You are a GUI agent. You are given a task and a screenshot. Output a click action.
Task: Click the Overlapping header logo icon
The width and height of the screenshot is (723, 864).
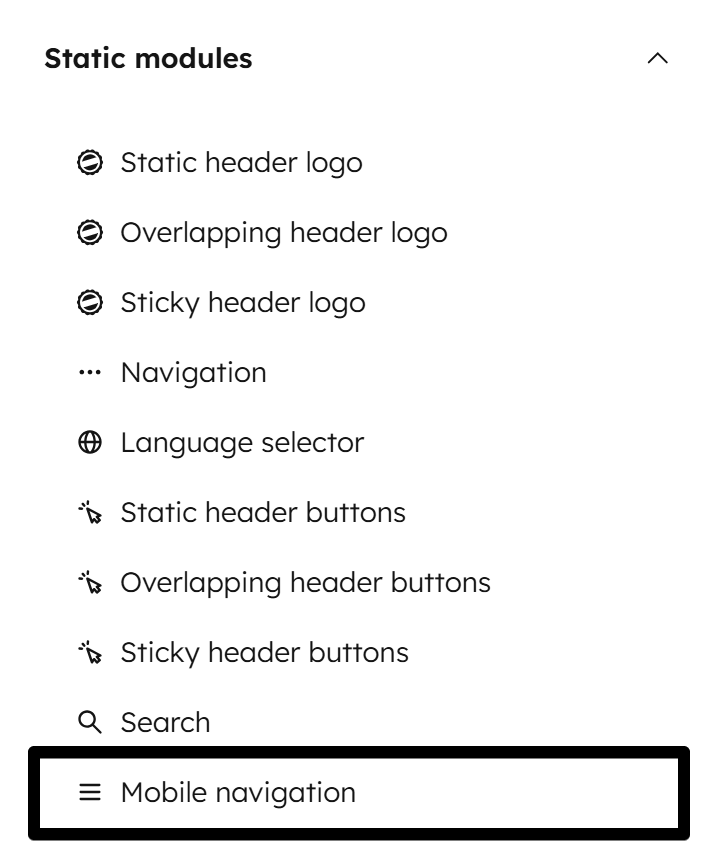coord(92,232)
